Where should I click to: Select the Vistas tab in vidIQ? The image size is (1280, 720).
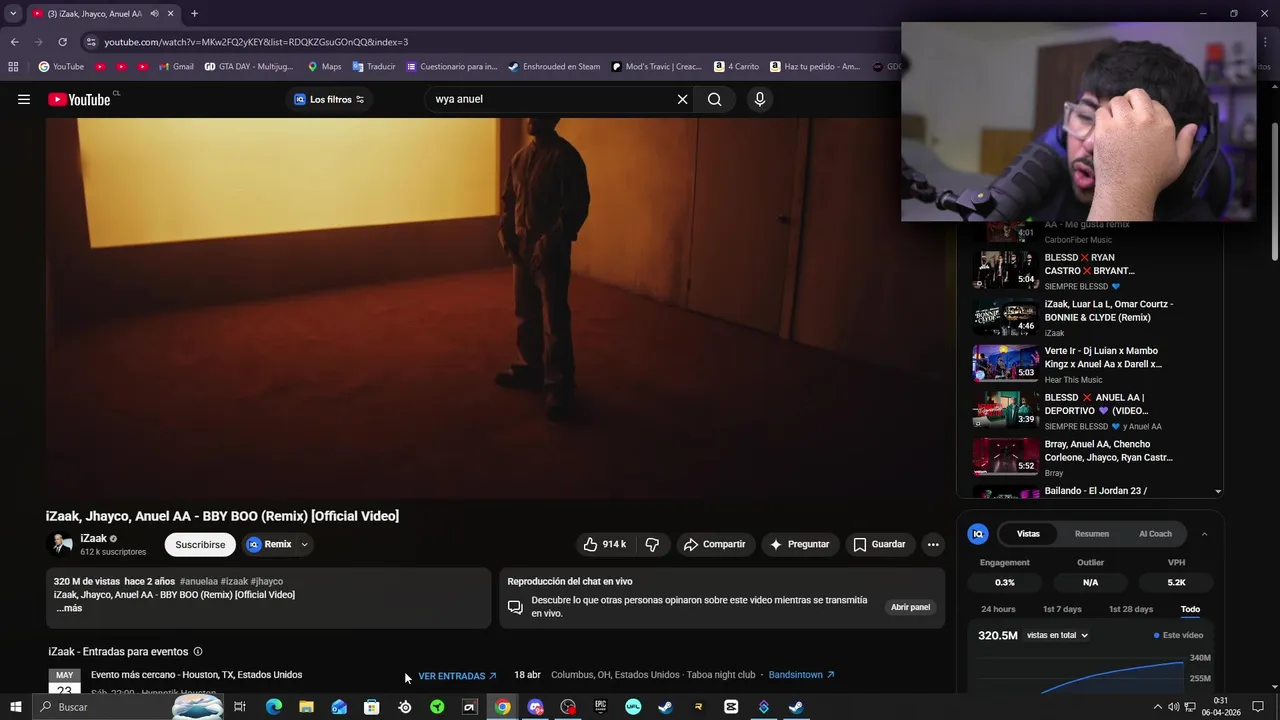[1028, 534]
